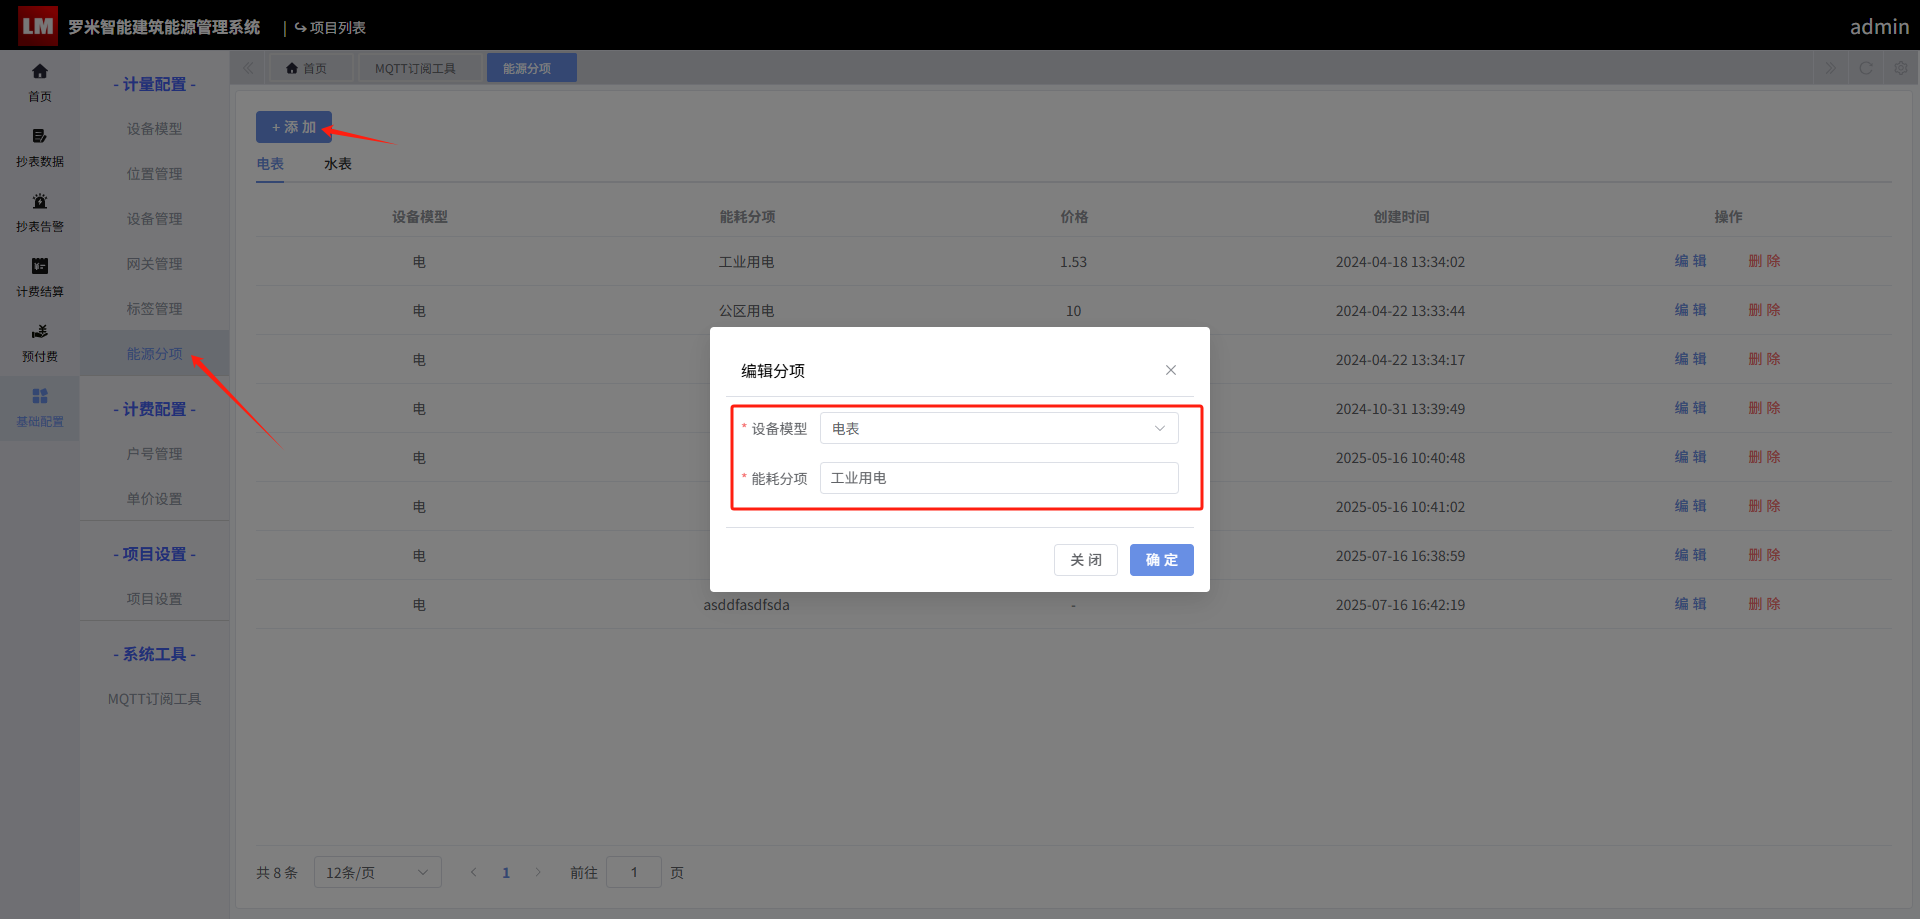Delete the asddfasdfsda row
Image resolution: width=1920 pixels, height=919 pixels.
click(1765, 604)
